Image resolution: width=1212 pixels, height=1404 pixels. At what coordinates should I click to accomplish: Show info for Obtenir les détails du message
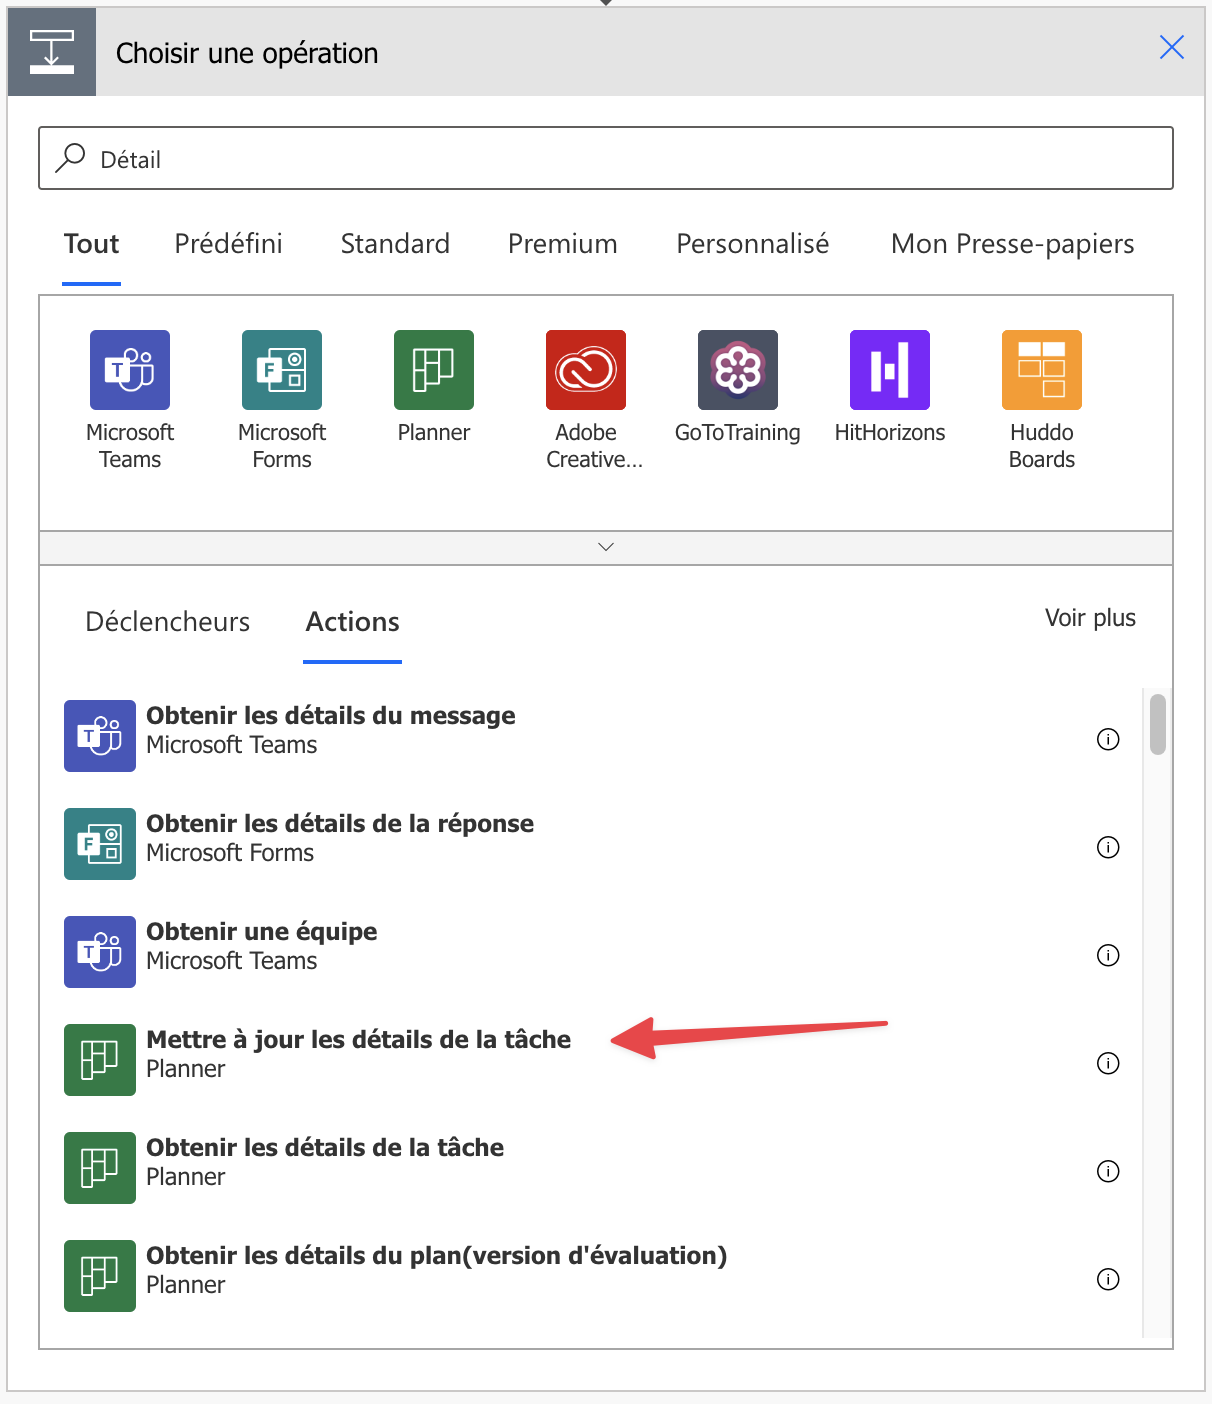(1108, 739)
